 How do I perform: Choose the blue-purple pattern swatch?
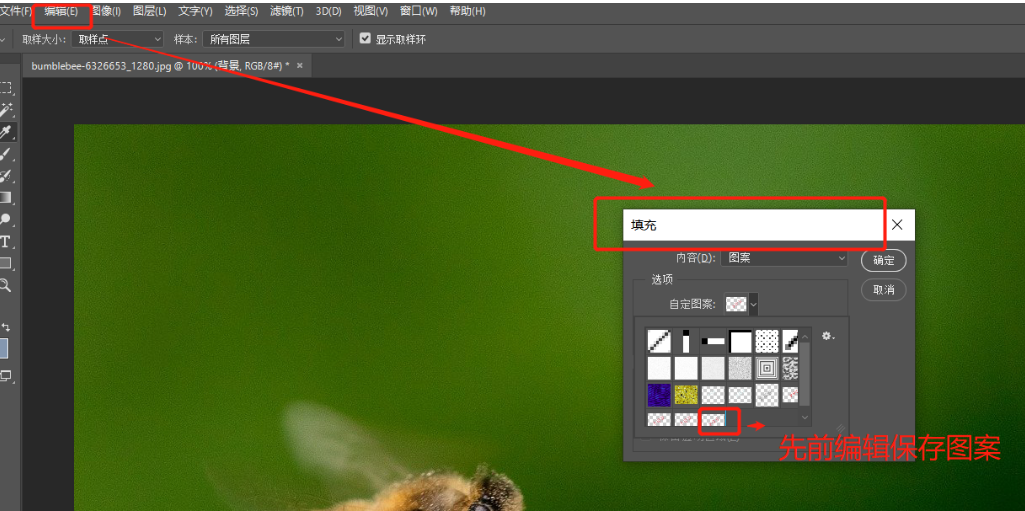(659, 395)
